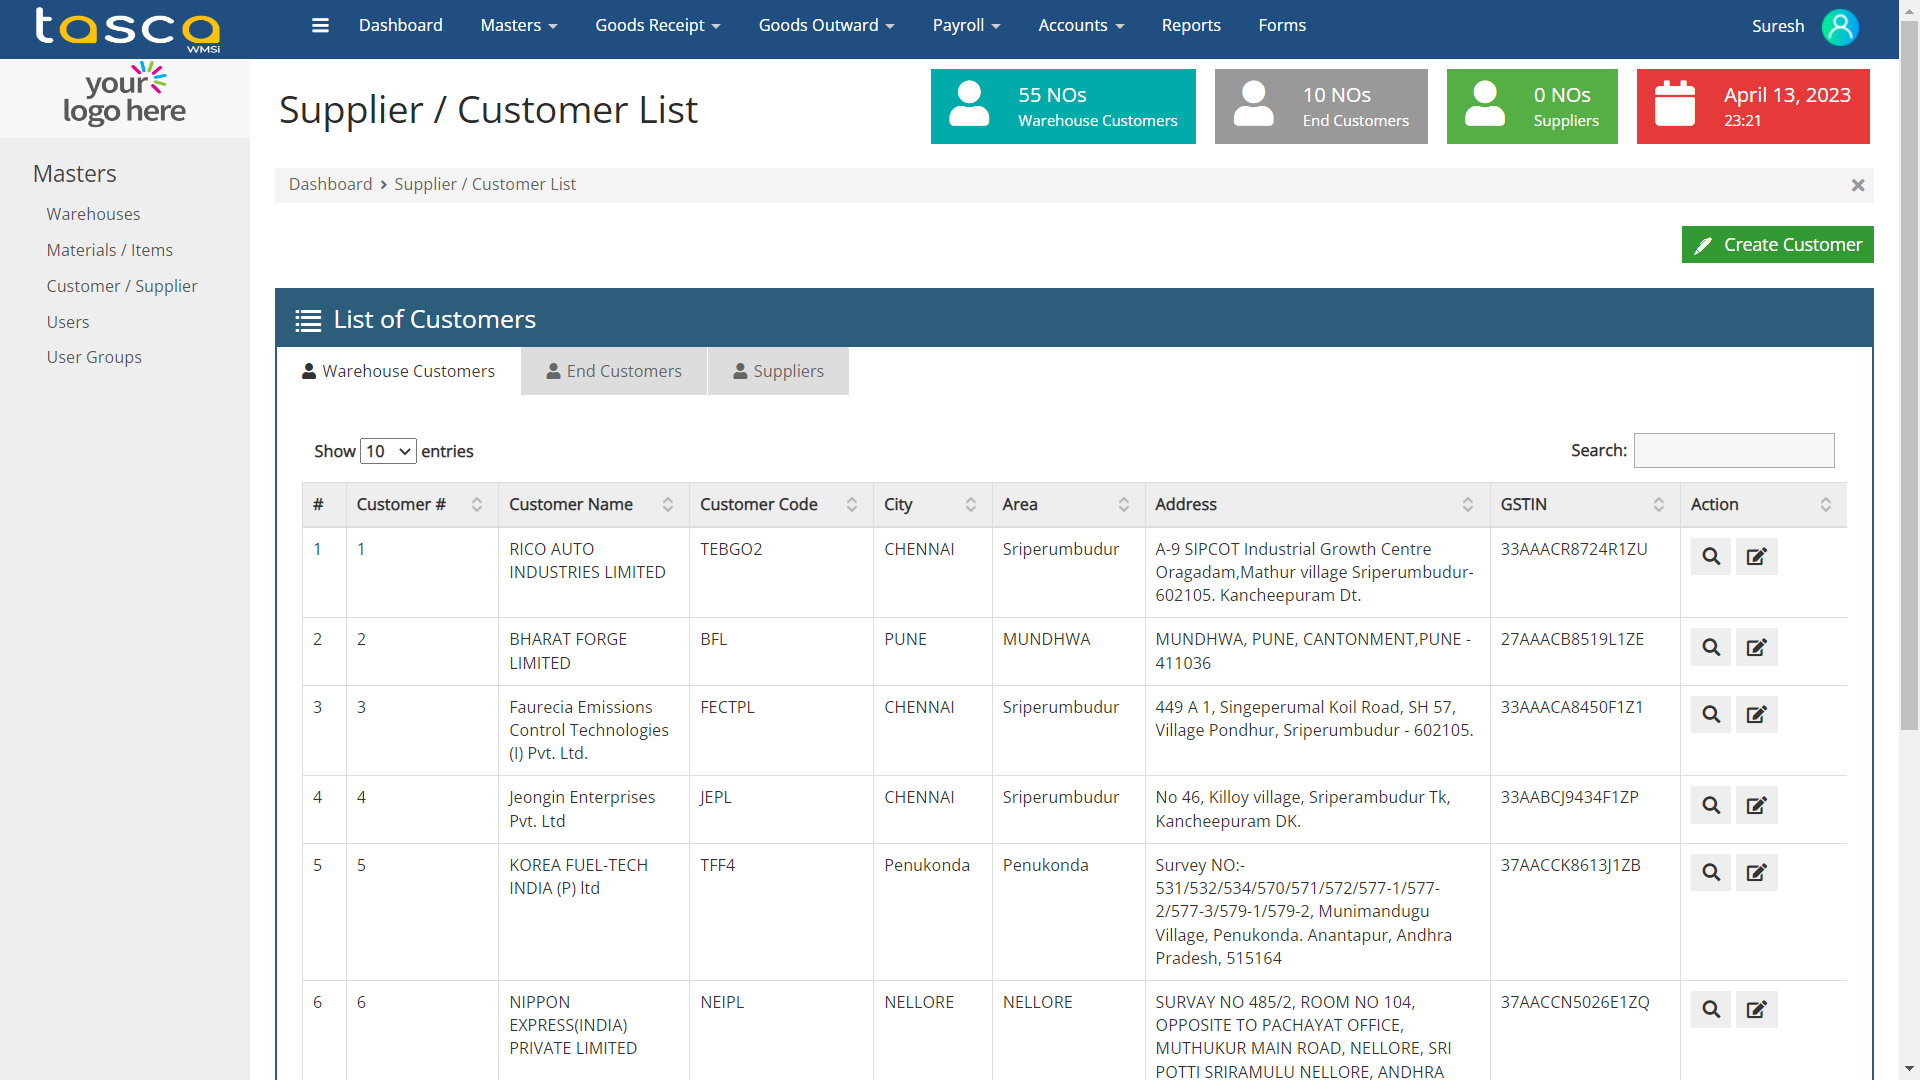
Task: Sort table by City column
Action: 932,504
